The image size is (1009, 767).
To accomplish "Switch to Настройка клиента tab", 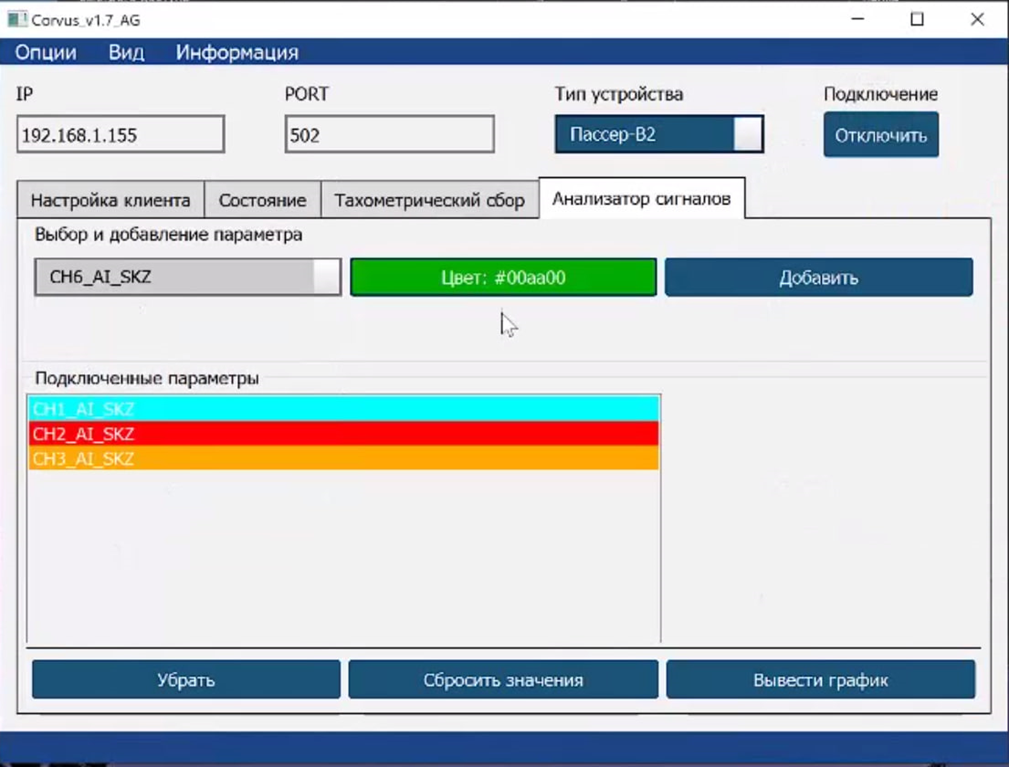I will click(x=110, y=200).
